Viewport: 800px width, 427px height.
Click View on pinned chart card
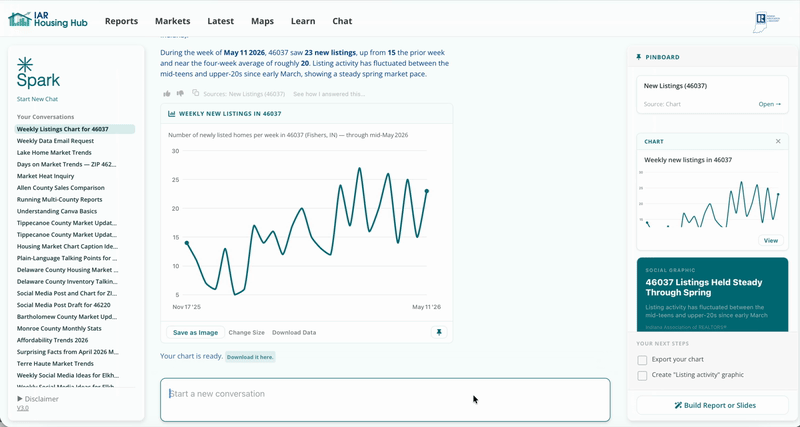(x=770, y=240)
